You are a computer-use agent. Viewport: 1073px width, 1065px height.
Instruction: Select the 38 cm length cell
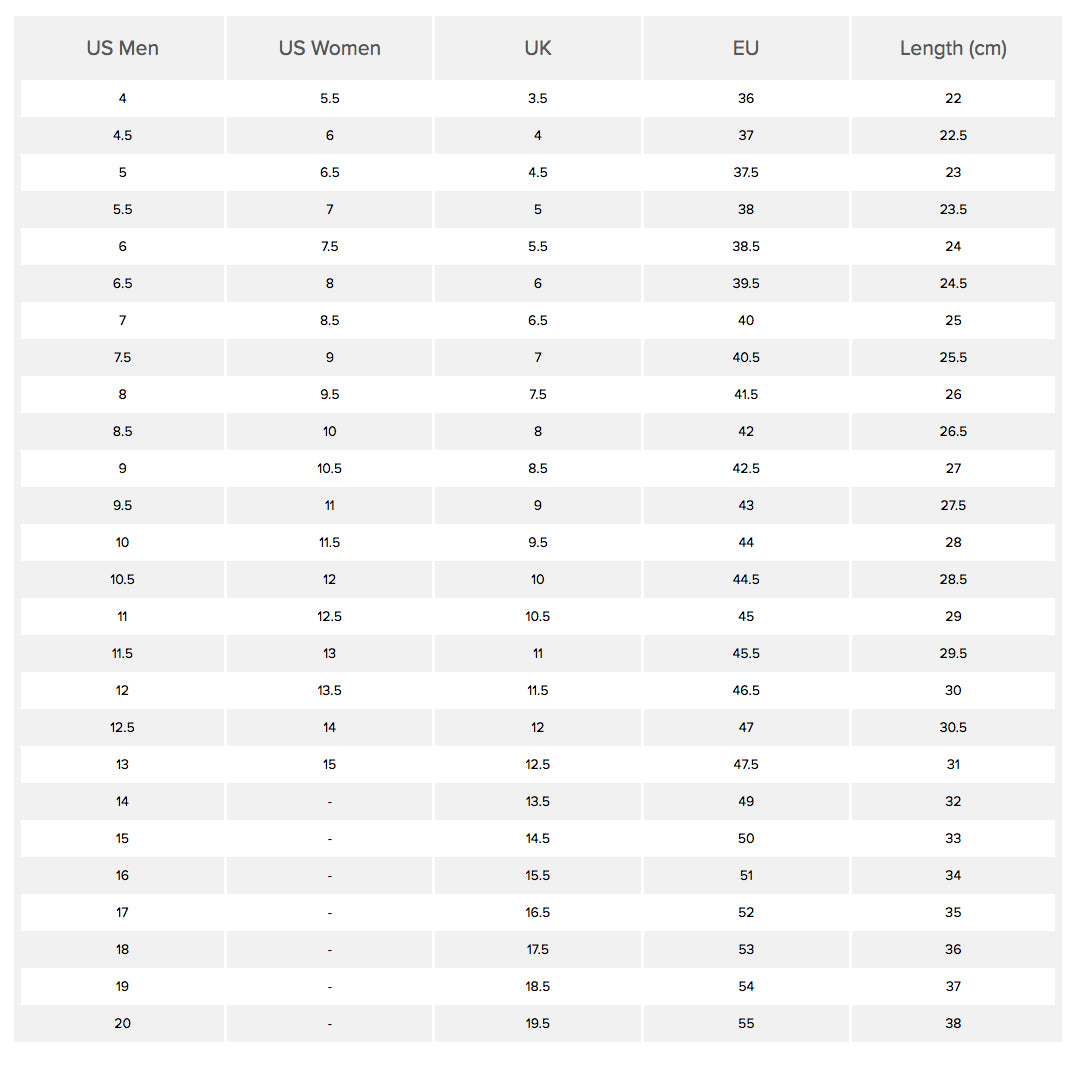point(953,1023)
